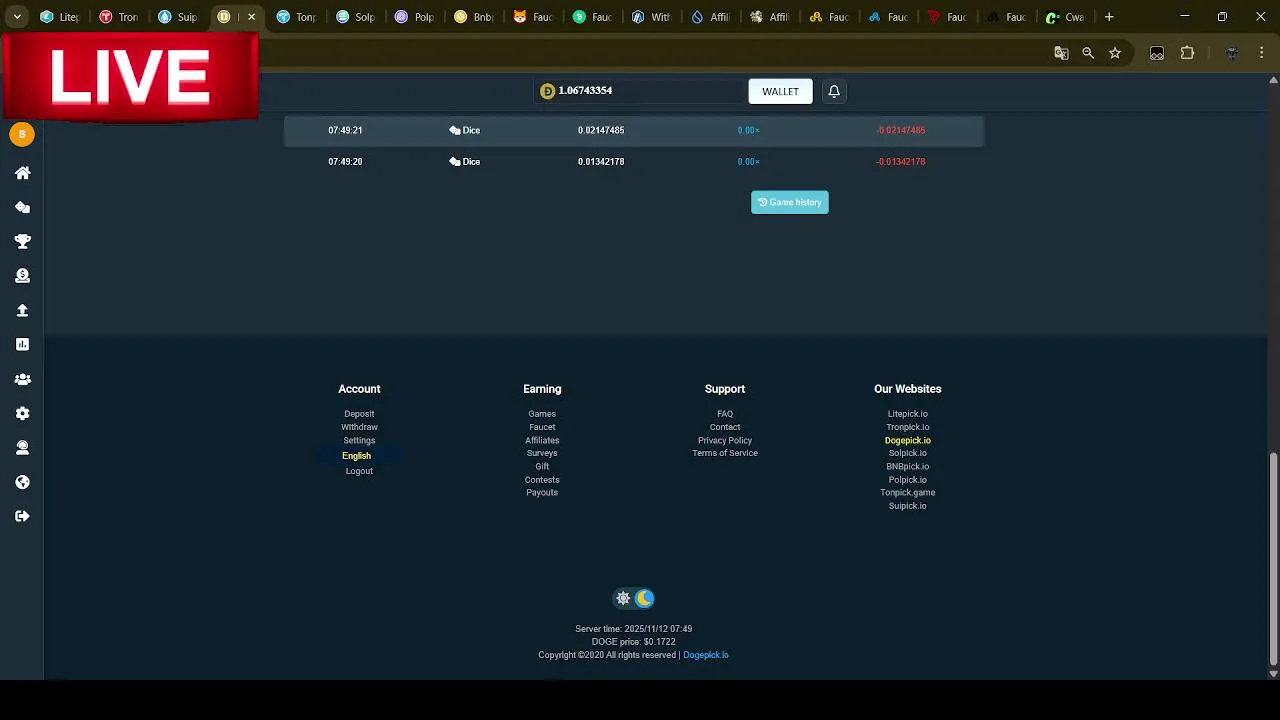
Task: Open the Privacy Policy link
Action: click(x=725, y=440)
